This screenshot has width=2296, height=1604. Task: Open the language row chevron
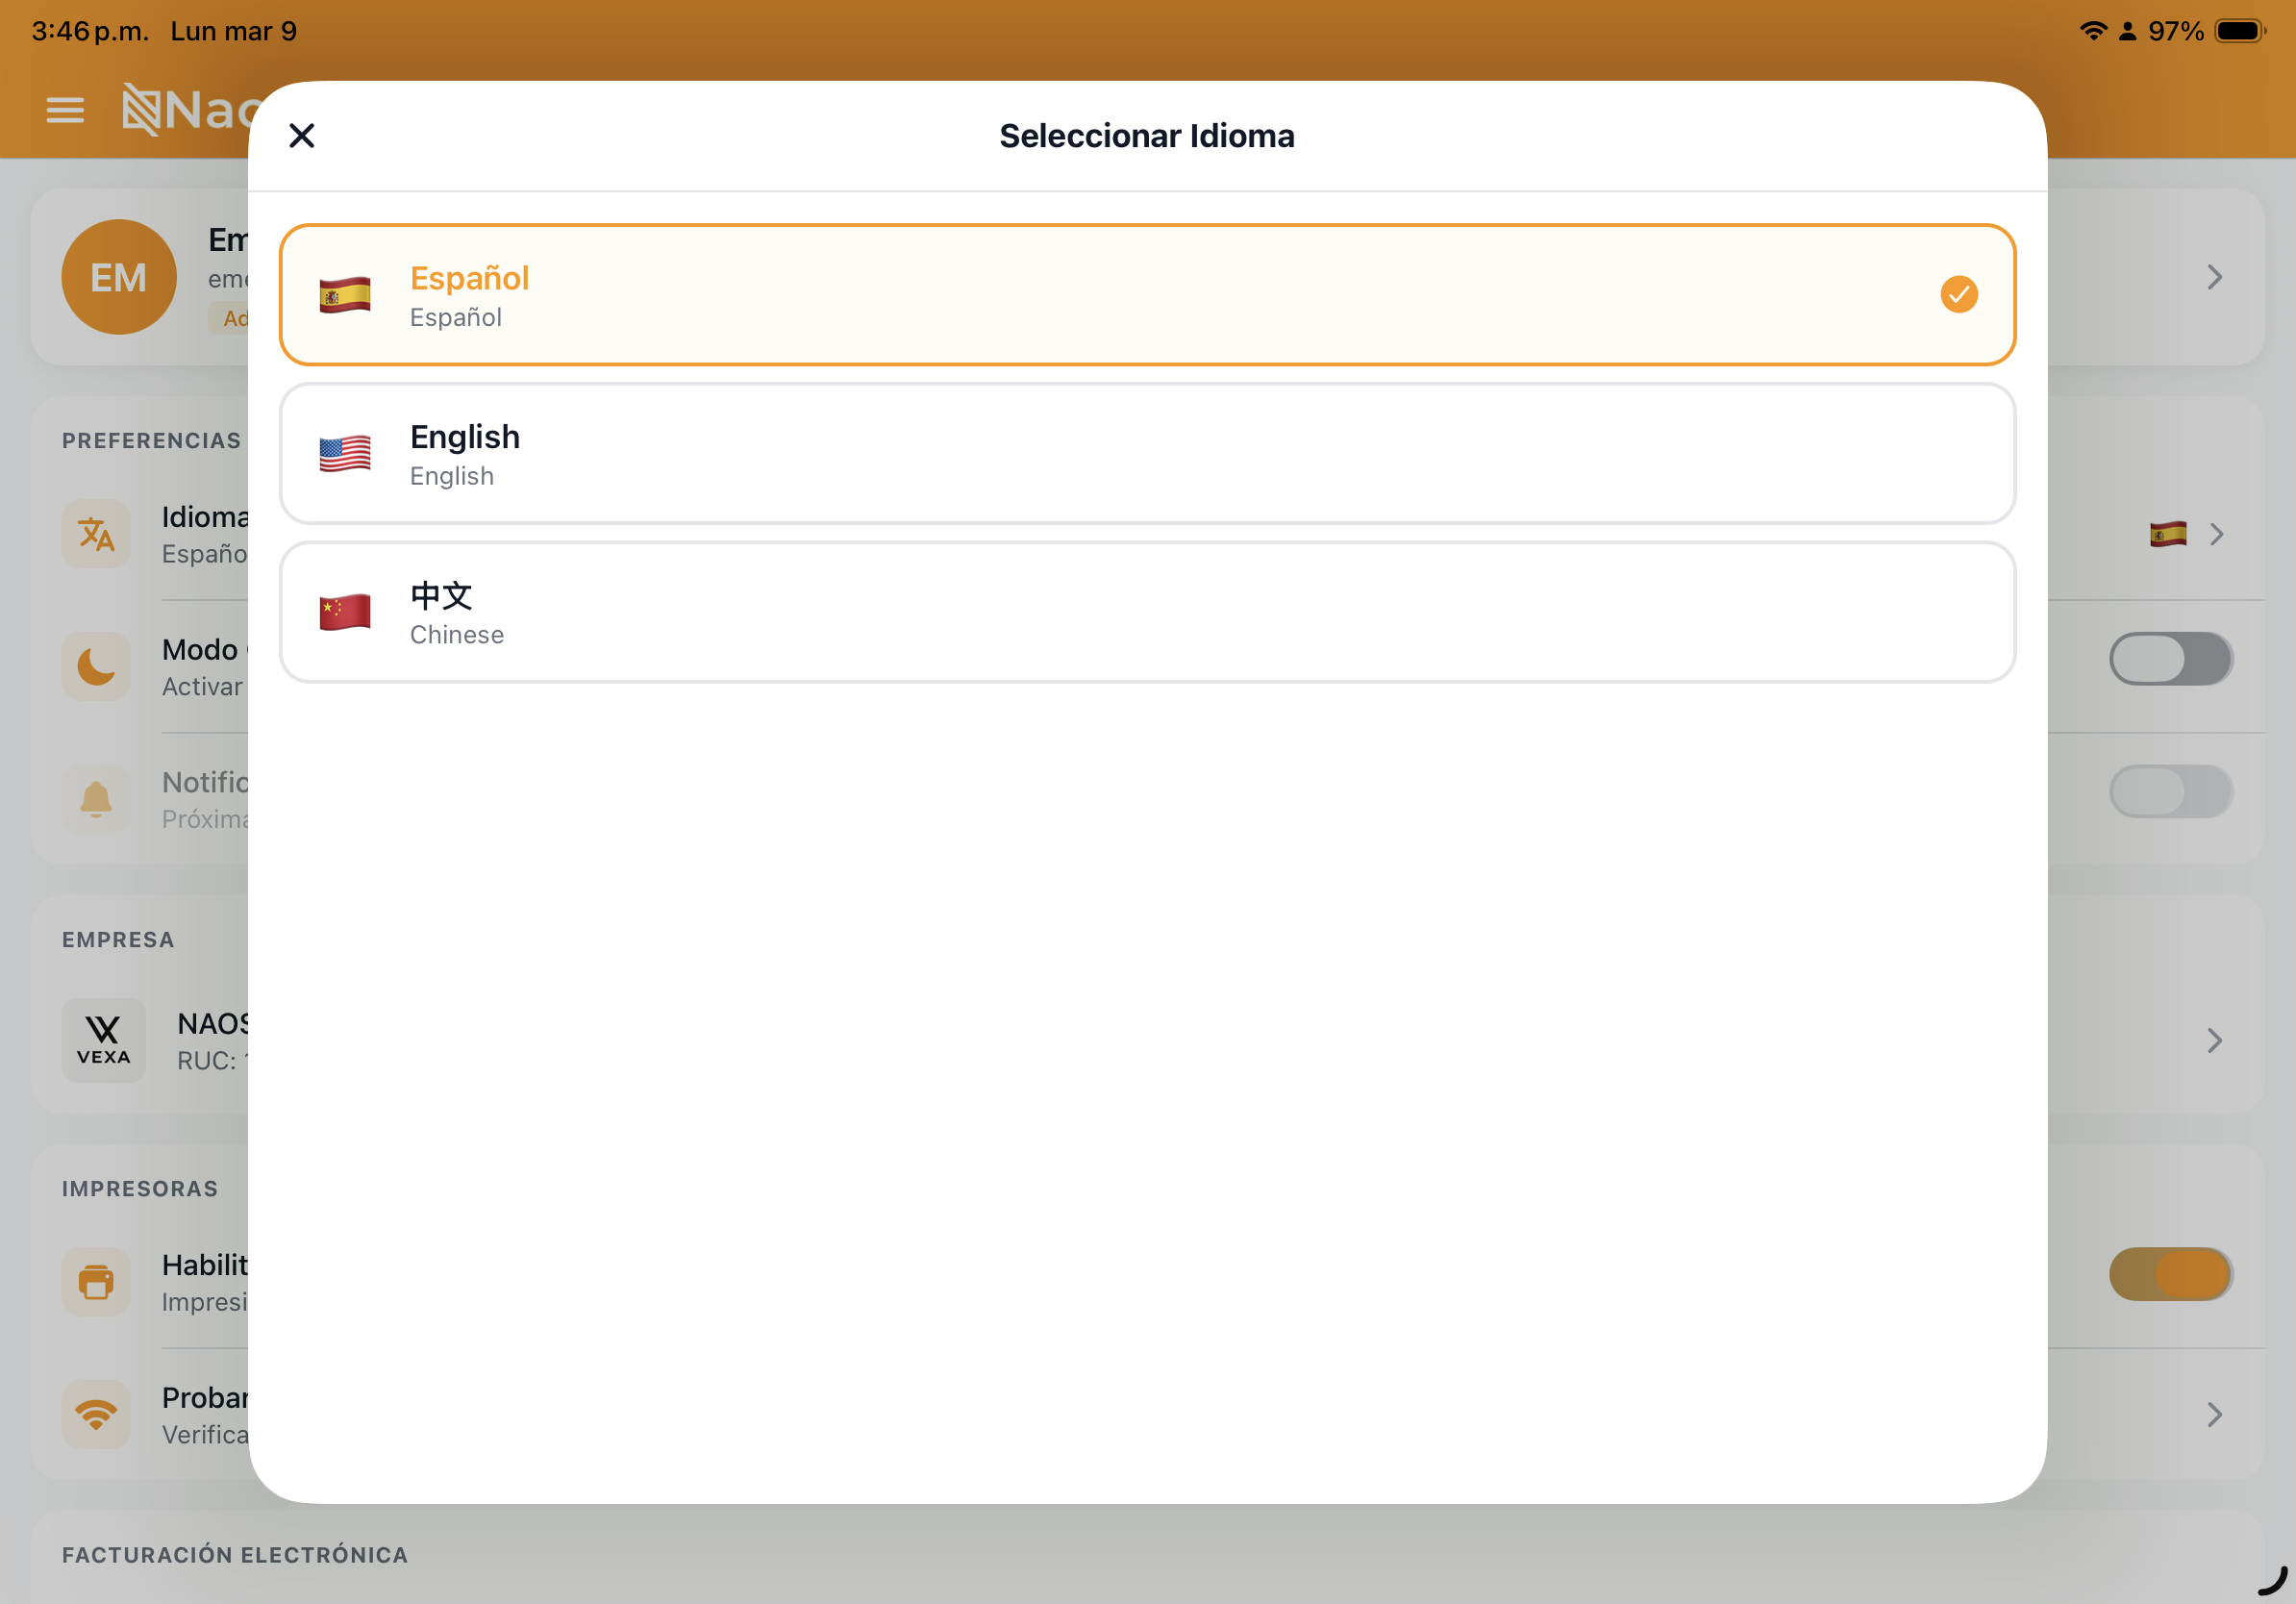point(2216,534)
